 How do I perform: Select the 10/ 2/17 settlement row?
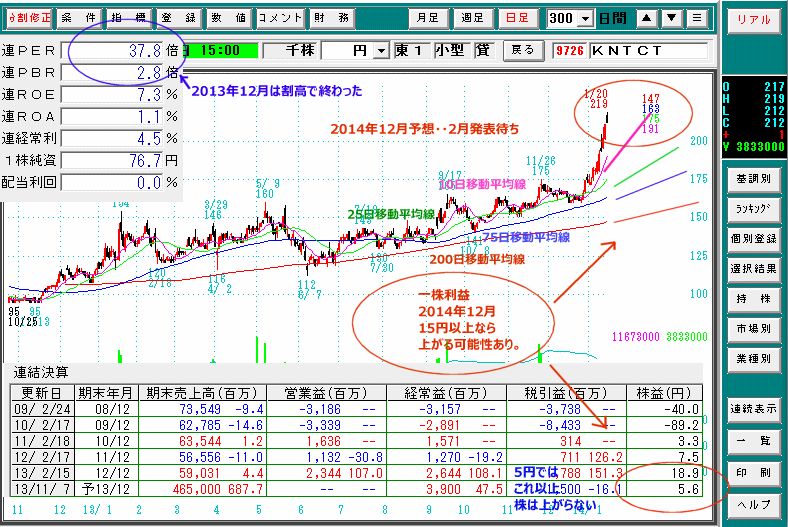point(356,425)
